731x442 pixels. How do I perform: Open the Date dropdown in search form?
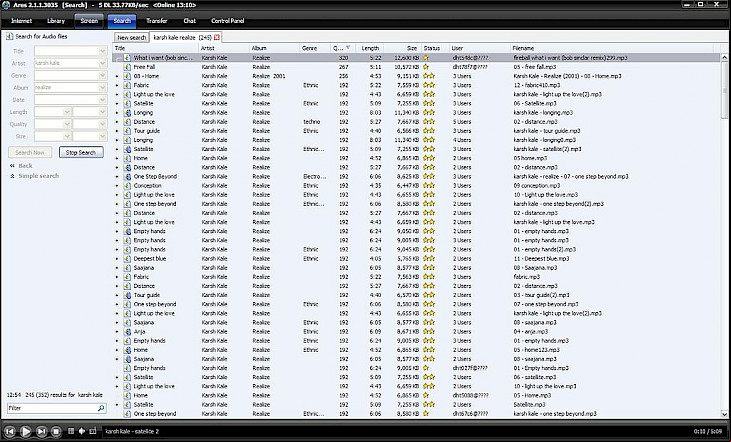tap(103, 99)
